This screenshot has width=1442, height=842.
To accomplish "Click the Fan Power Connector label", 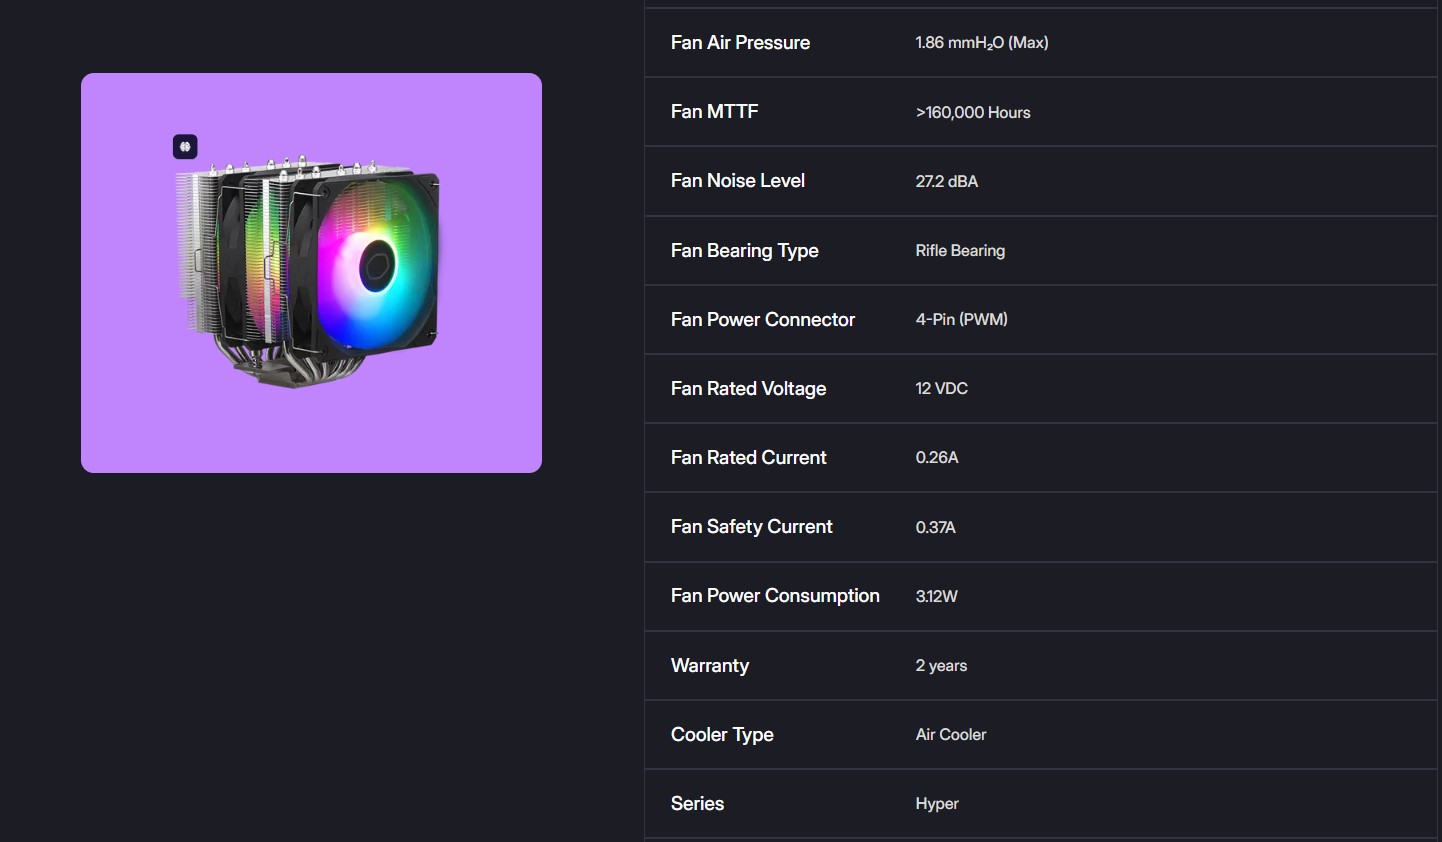I will click(762, 320).
